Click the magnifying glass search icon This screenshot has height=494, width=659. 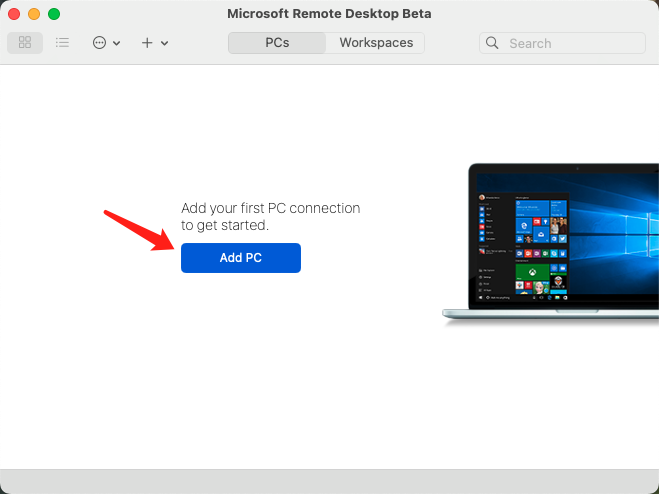(x=492, y=43)
